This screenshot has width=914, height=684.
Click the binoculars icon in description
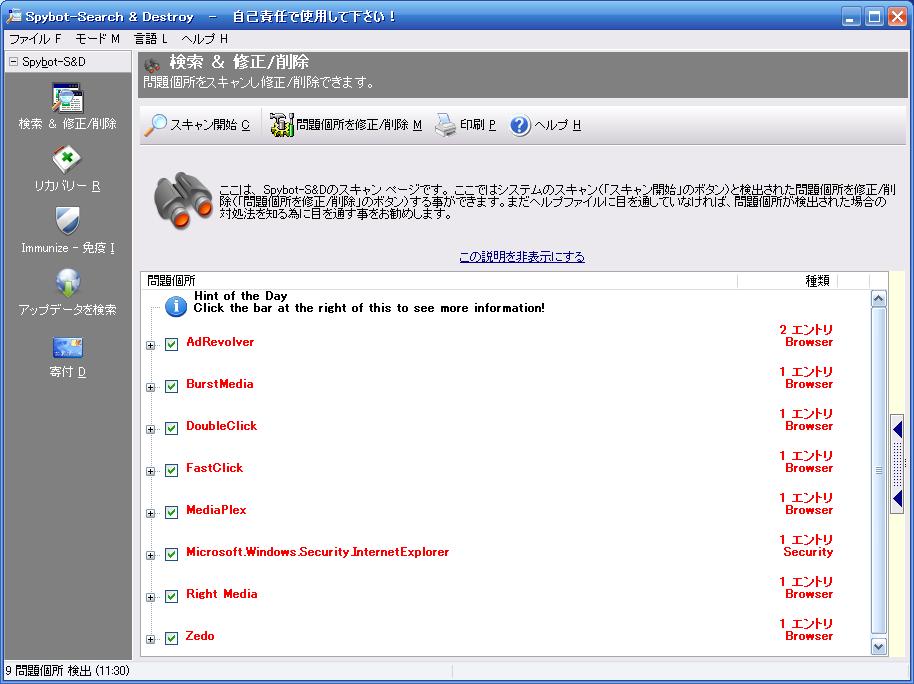click(x=184, y=200)
